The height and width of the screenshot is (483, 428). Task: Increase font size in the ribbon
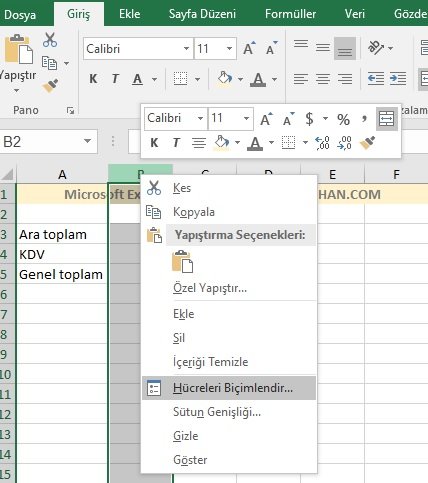tap(249, 48)
